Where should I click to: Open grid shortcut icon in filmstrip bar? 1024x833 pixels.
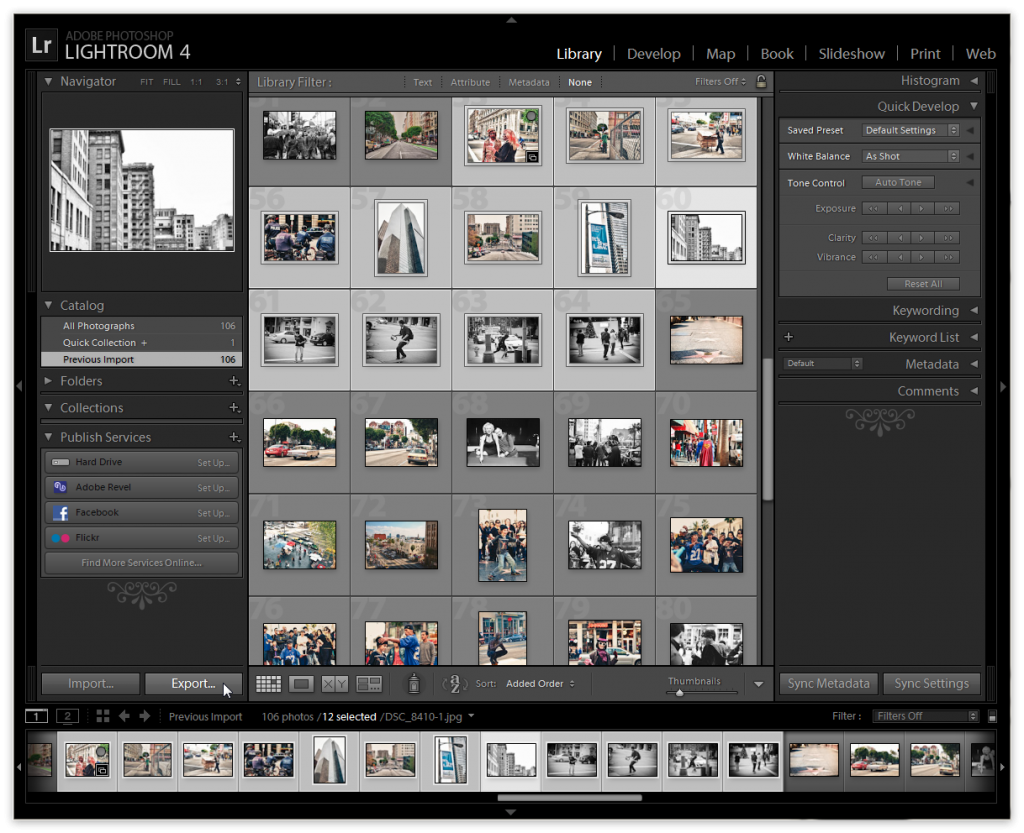(x=103, y=716)
